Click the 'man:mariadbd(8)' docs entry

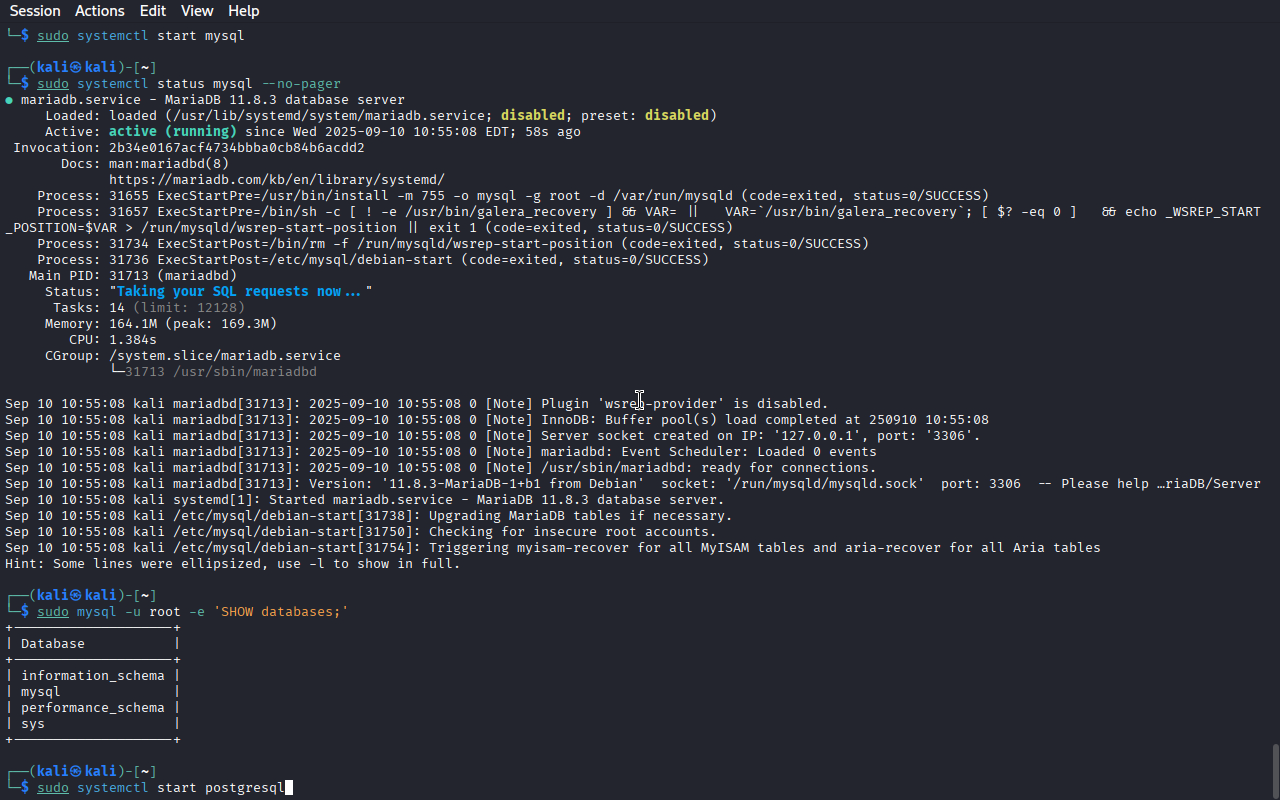coord(169,164)
